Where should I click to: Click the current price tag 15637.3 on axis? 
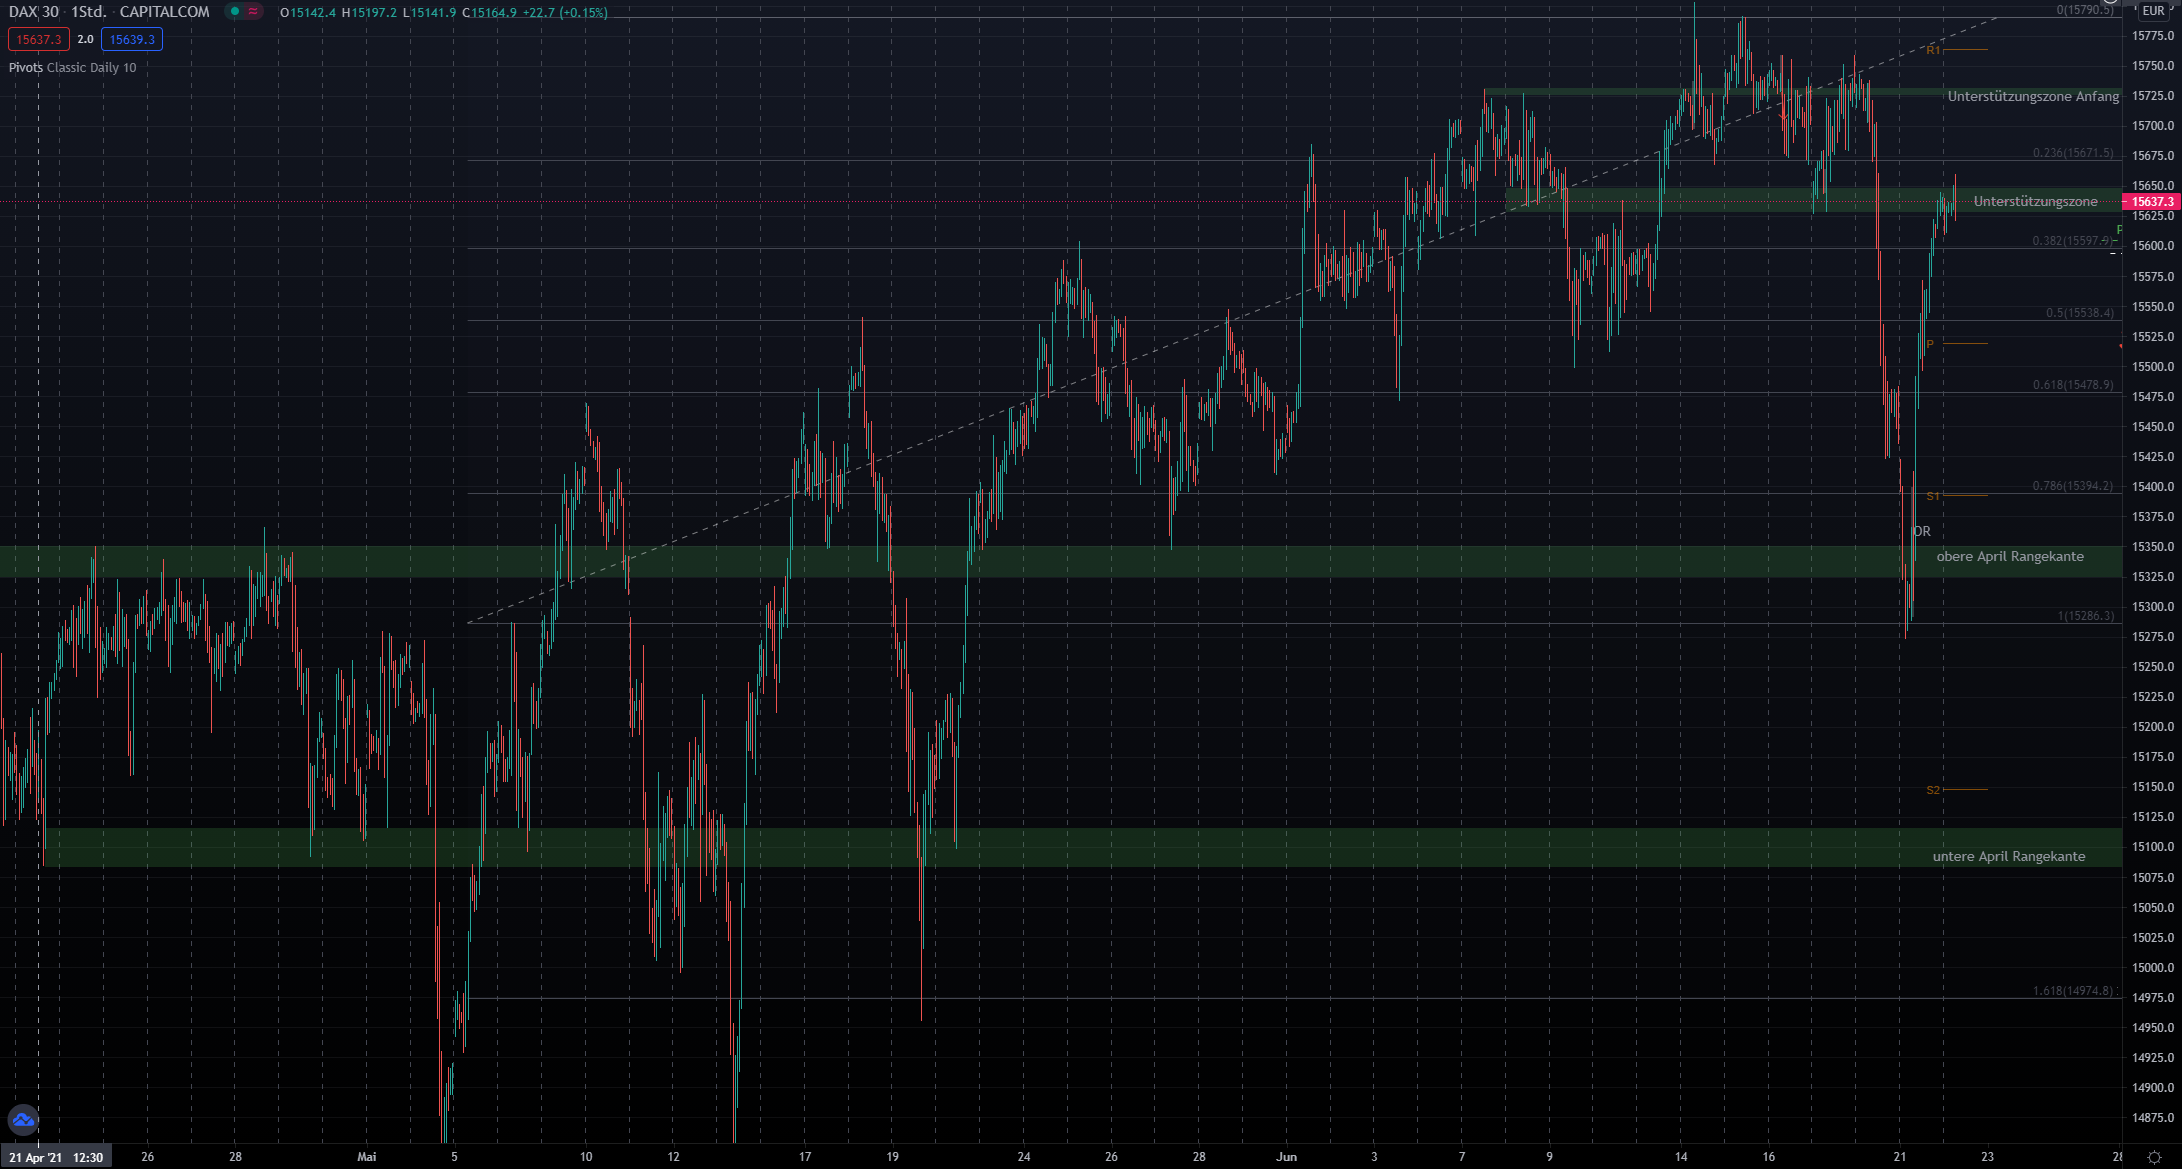tap(2151, 202)
